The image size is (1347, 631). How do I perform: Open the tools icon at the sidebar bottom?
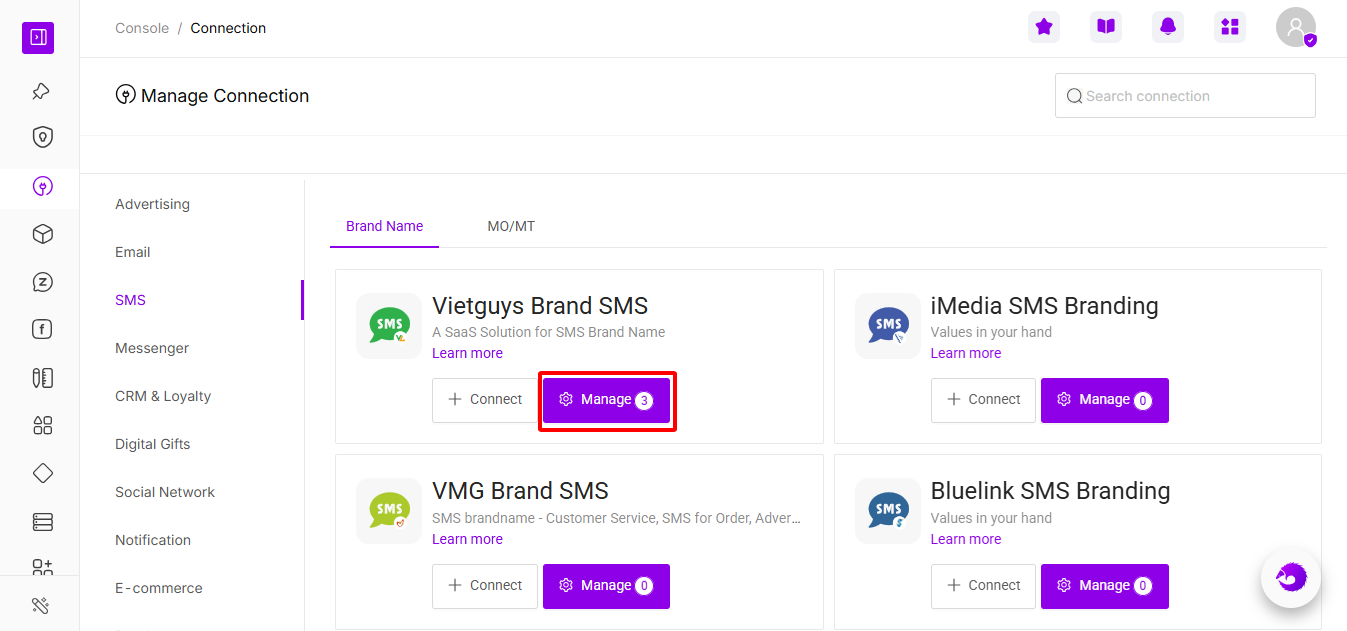40,605
